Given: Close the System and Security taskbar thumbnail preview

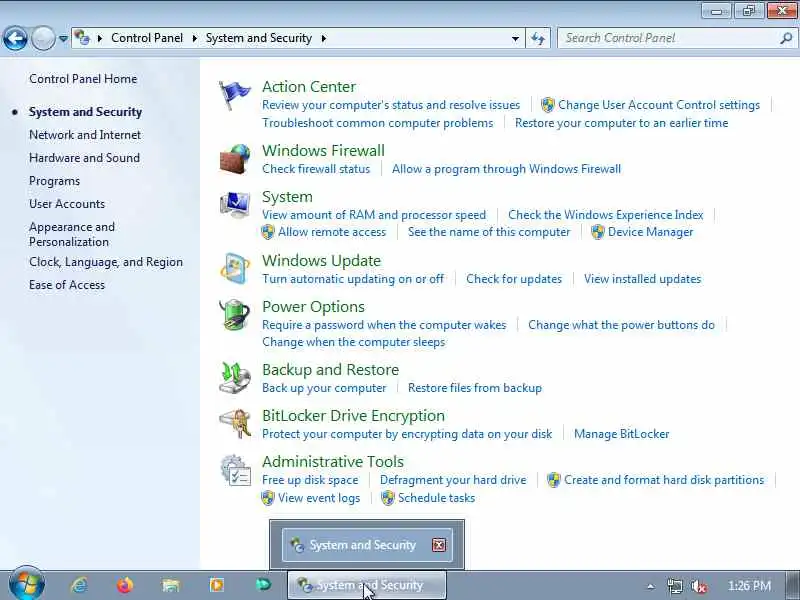Looking at the screenshot, I should [x=439, y=545].
